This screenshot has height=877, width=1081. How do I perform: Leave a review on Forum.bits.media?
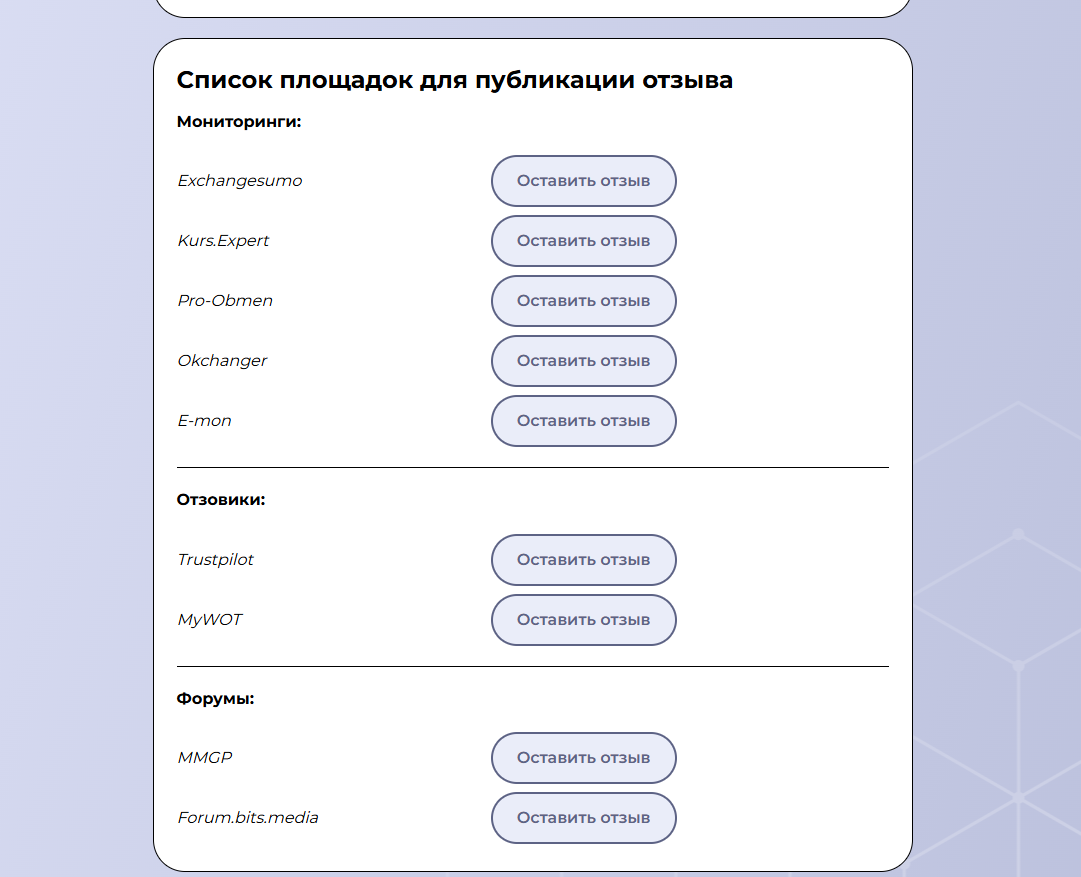[583, 818]
